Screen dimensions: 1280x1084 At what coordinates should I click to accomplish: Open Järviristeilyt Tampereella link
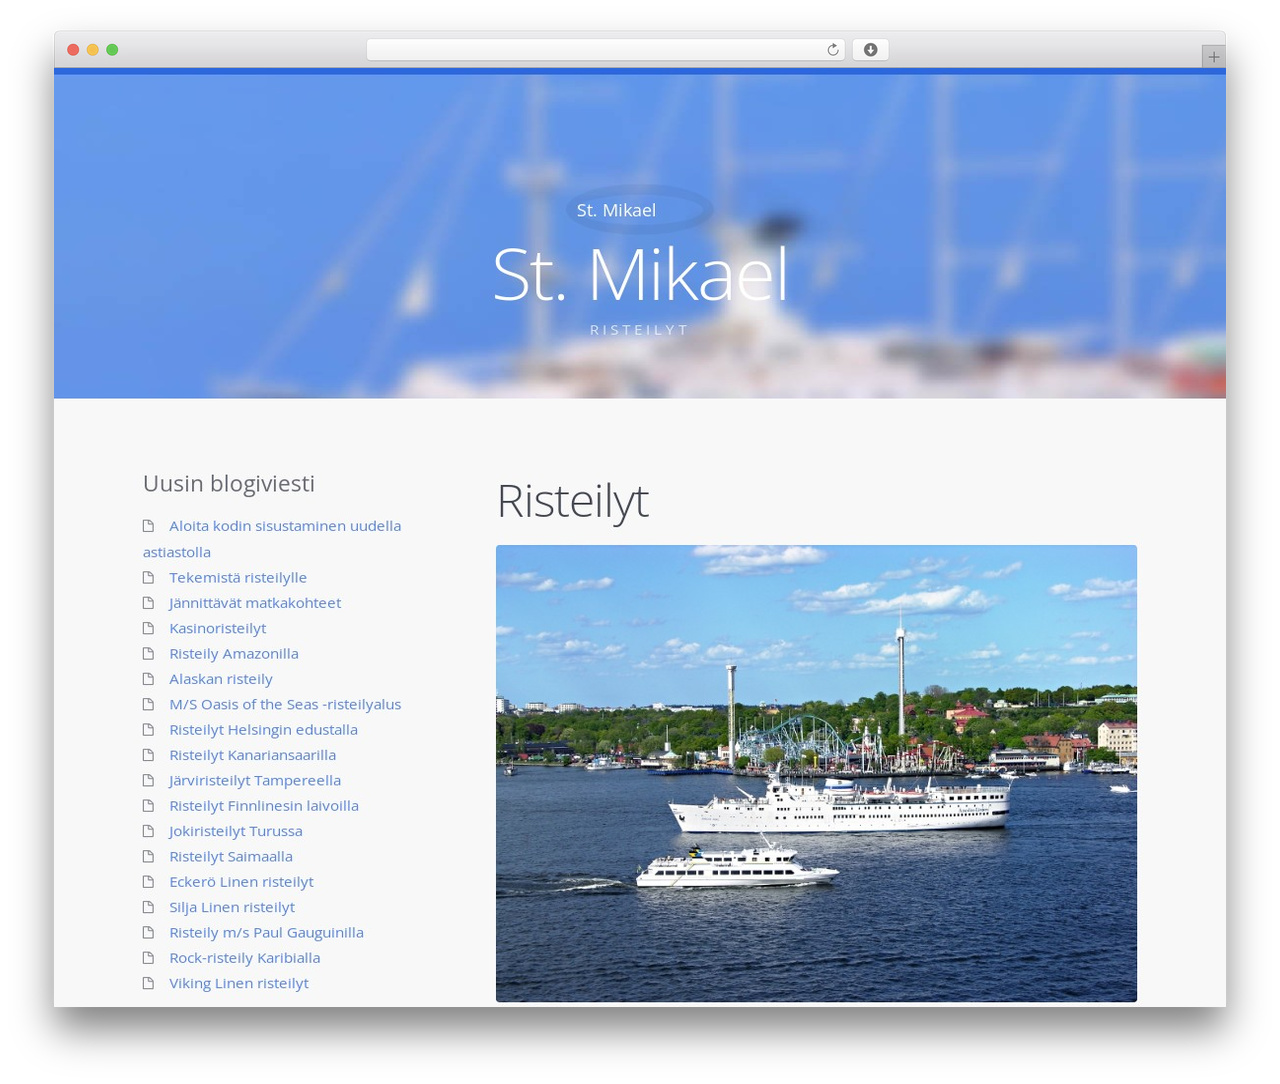255,780
